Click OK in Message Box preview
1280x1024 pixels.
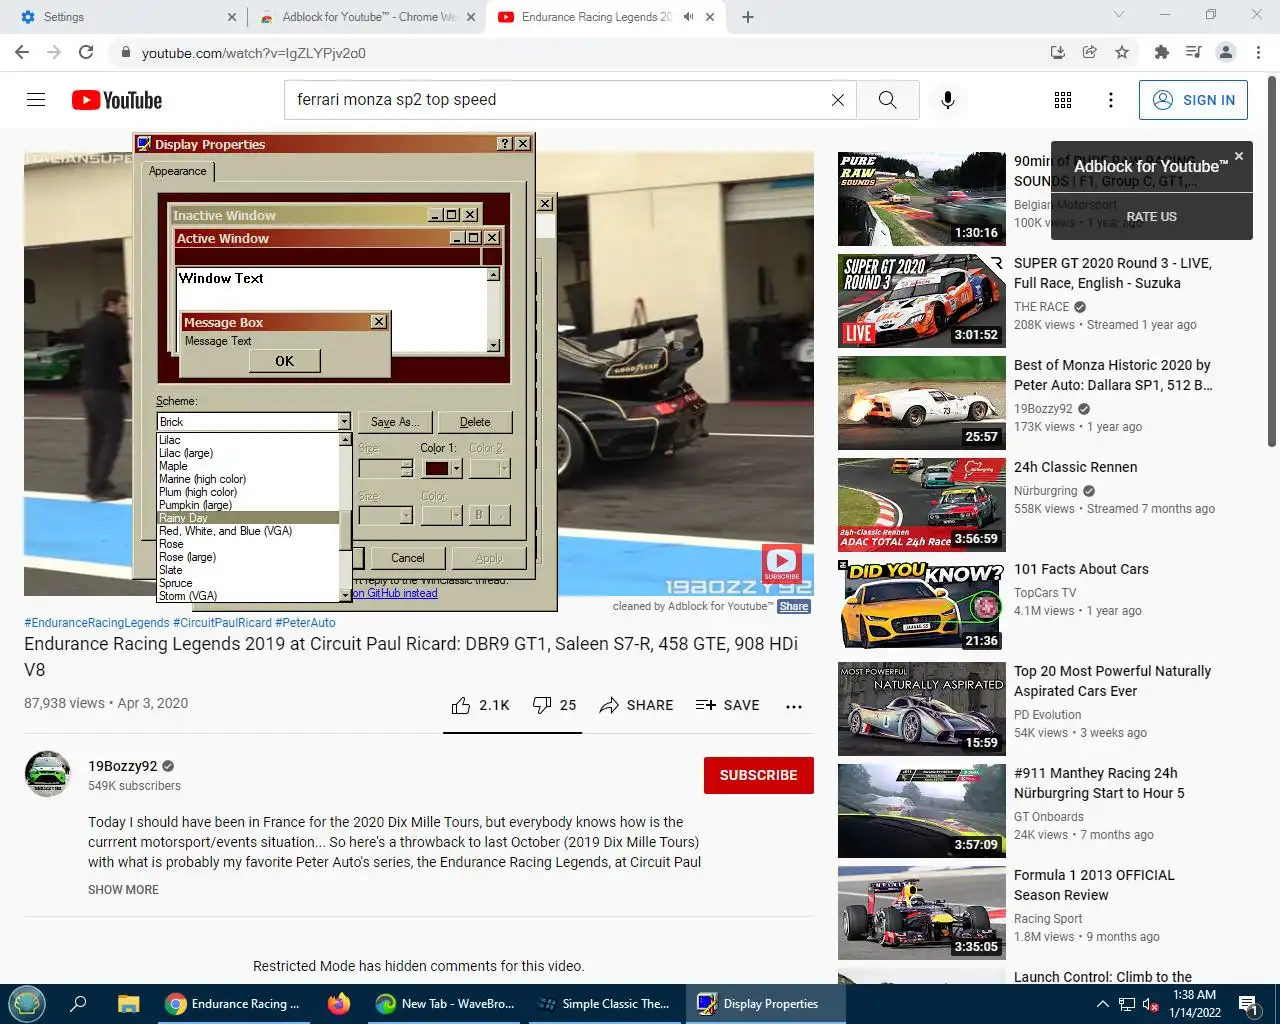click(x=285, y=361)
